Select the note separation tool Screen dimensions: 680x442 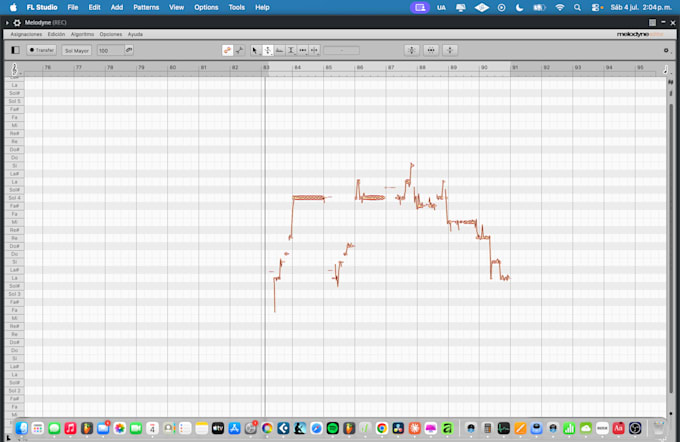coord(314,51)
